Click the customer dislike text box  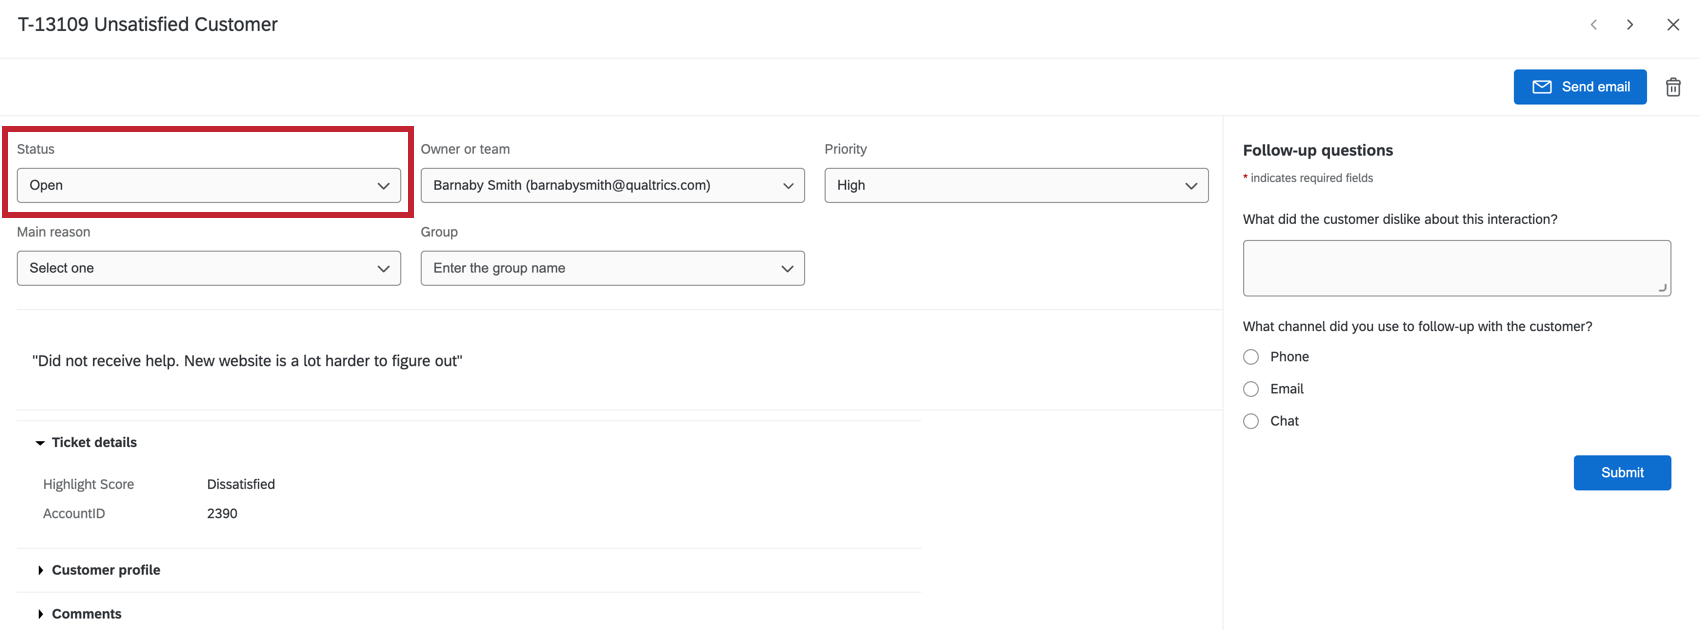[1456, 267]
